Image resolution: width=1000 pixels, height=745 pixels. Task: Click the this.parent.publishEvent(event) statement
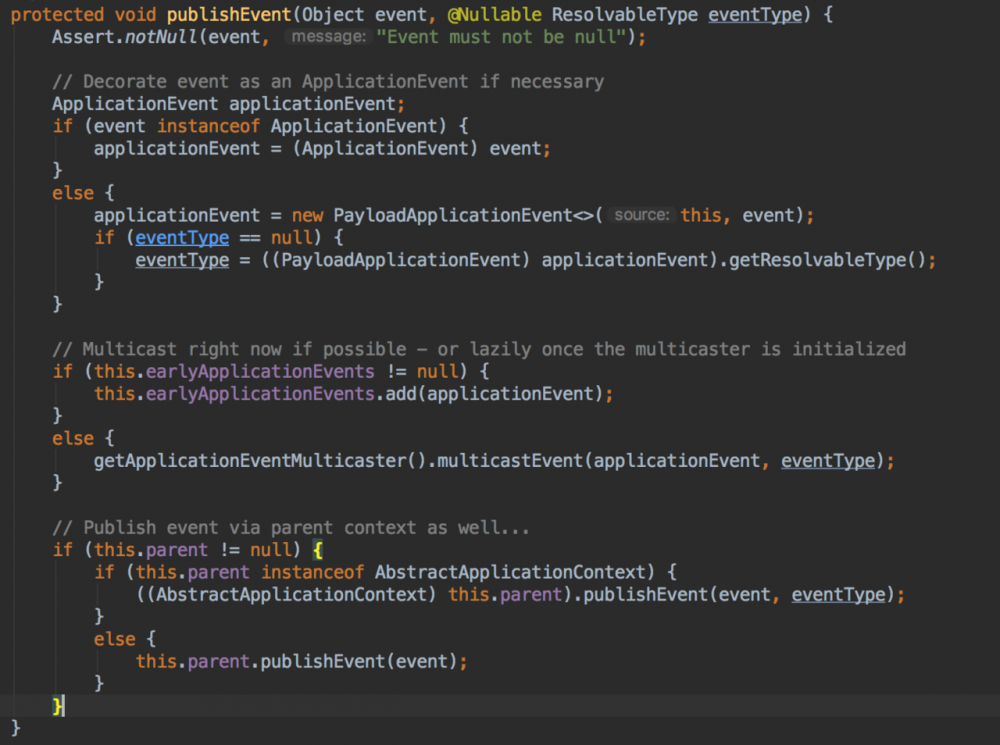(301, 661)
